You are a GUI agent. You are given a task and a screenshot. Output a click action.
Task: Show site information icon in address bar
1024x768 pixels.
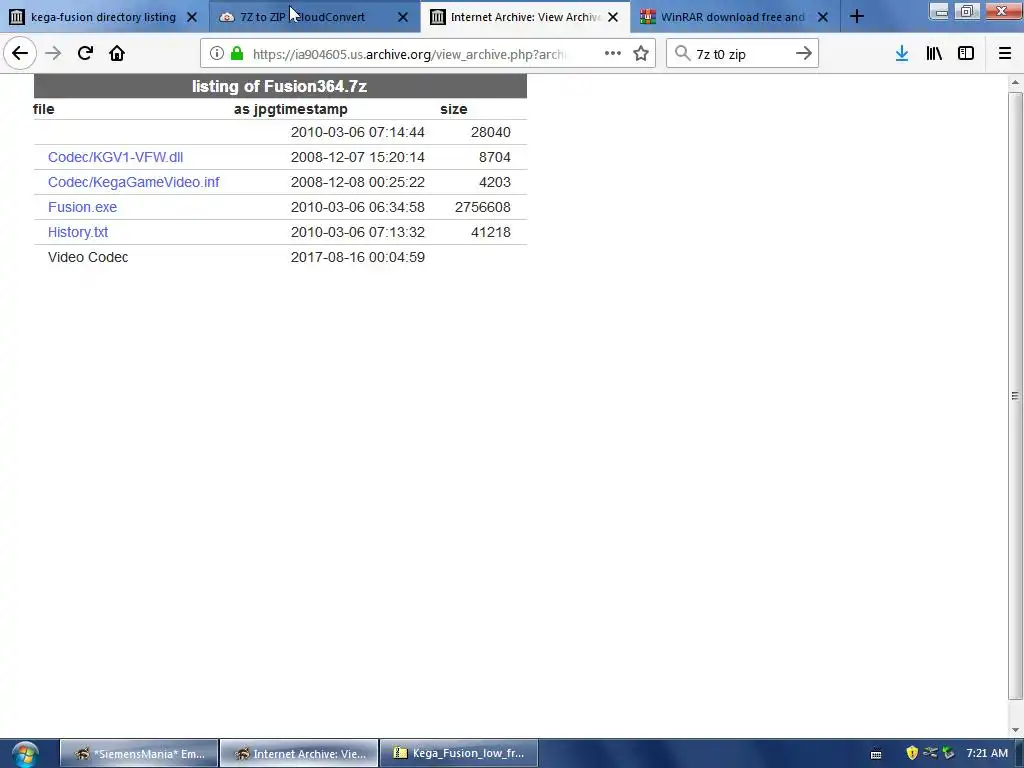click(217, 54)
